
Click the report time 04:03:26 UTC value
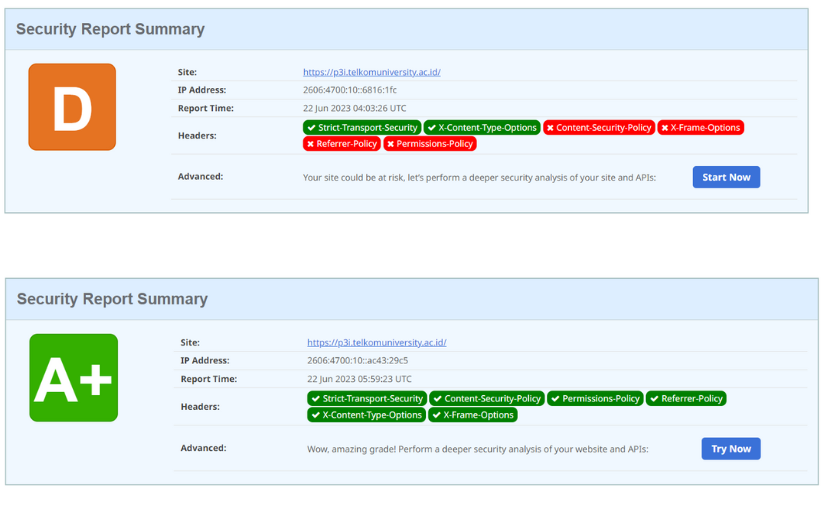[x=354, y=108]
